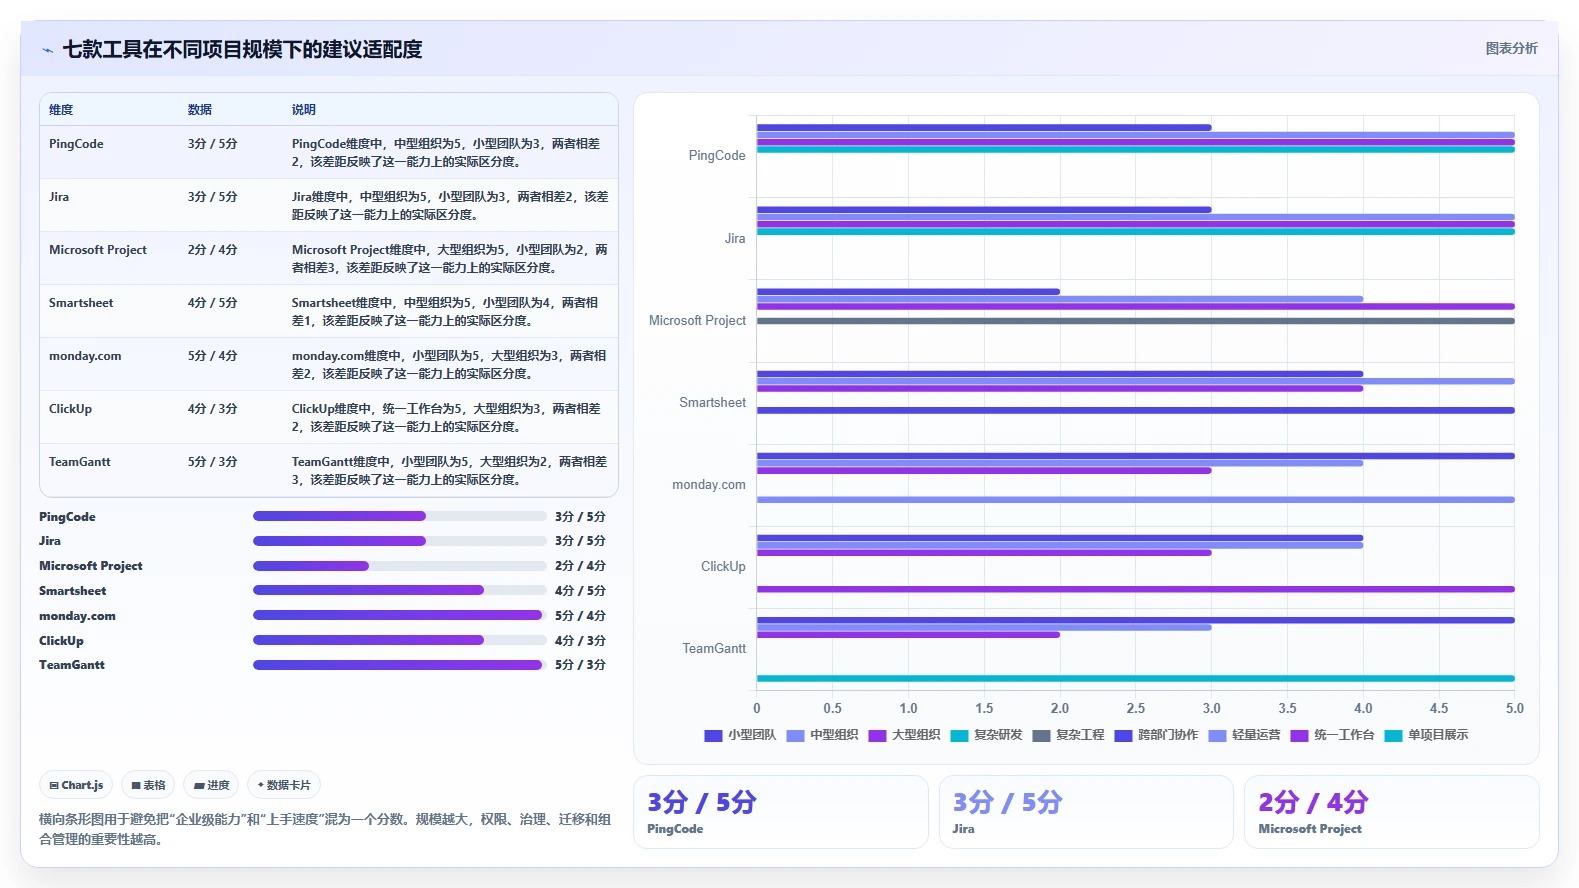Click the 4分 / 3分 cell in ClickUp table row

point(213,409)
